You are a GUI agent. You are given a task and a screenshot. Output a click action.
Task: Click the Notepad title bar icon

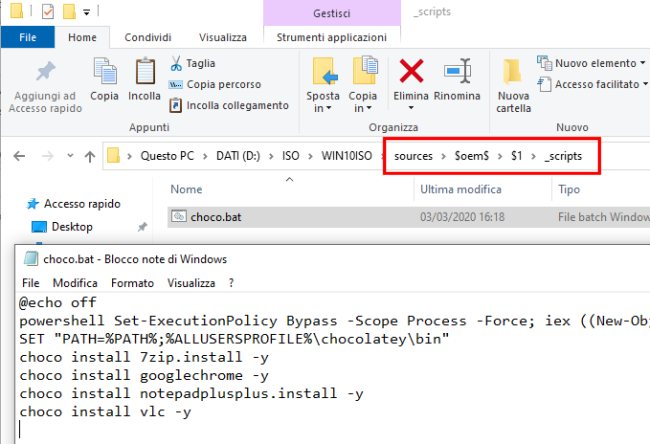31,259
